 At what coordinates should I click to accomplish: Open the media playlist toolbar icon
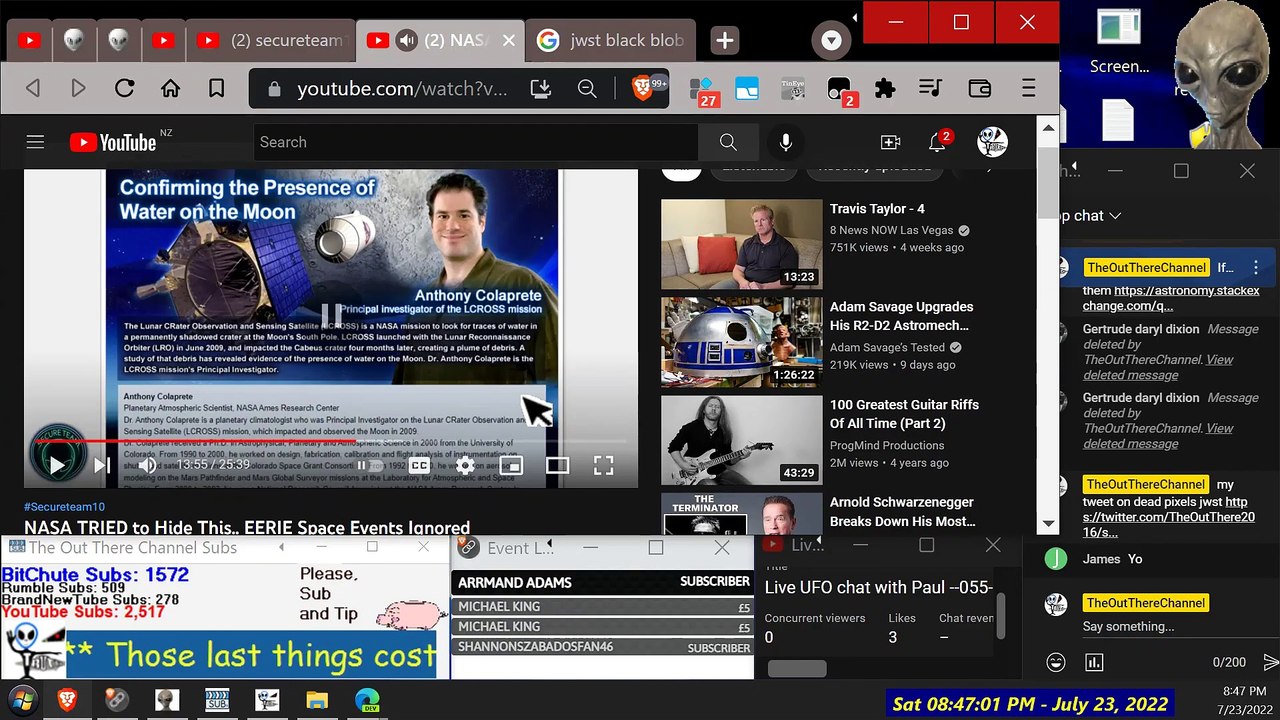click(x=930, y=89)
